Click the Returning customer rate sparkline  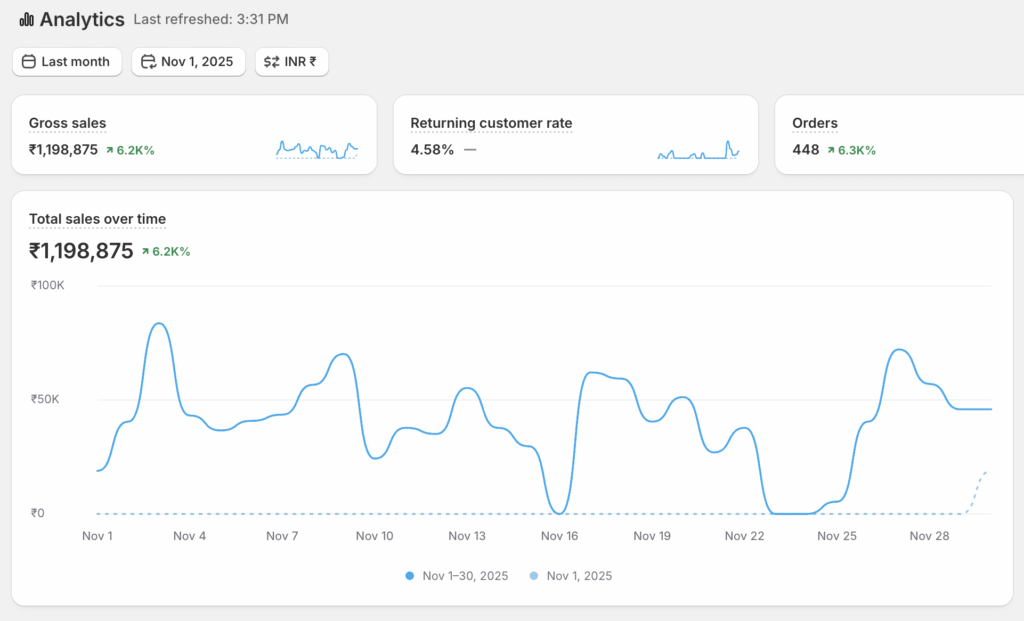[698, 150]
